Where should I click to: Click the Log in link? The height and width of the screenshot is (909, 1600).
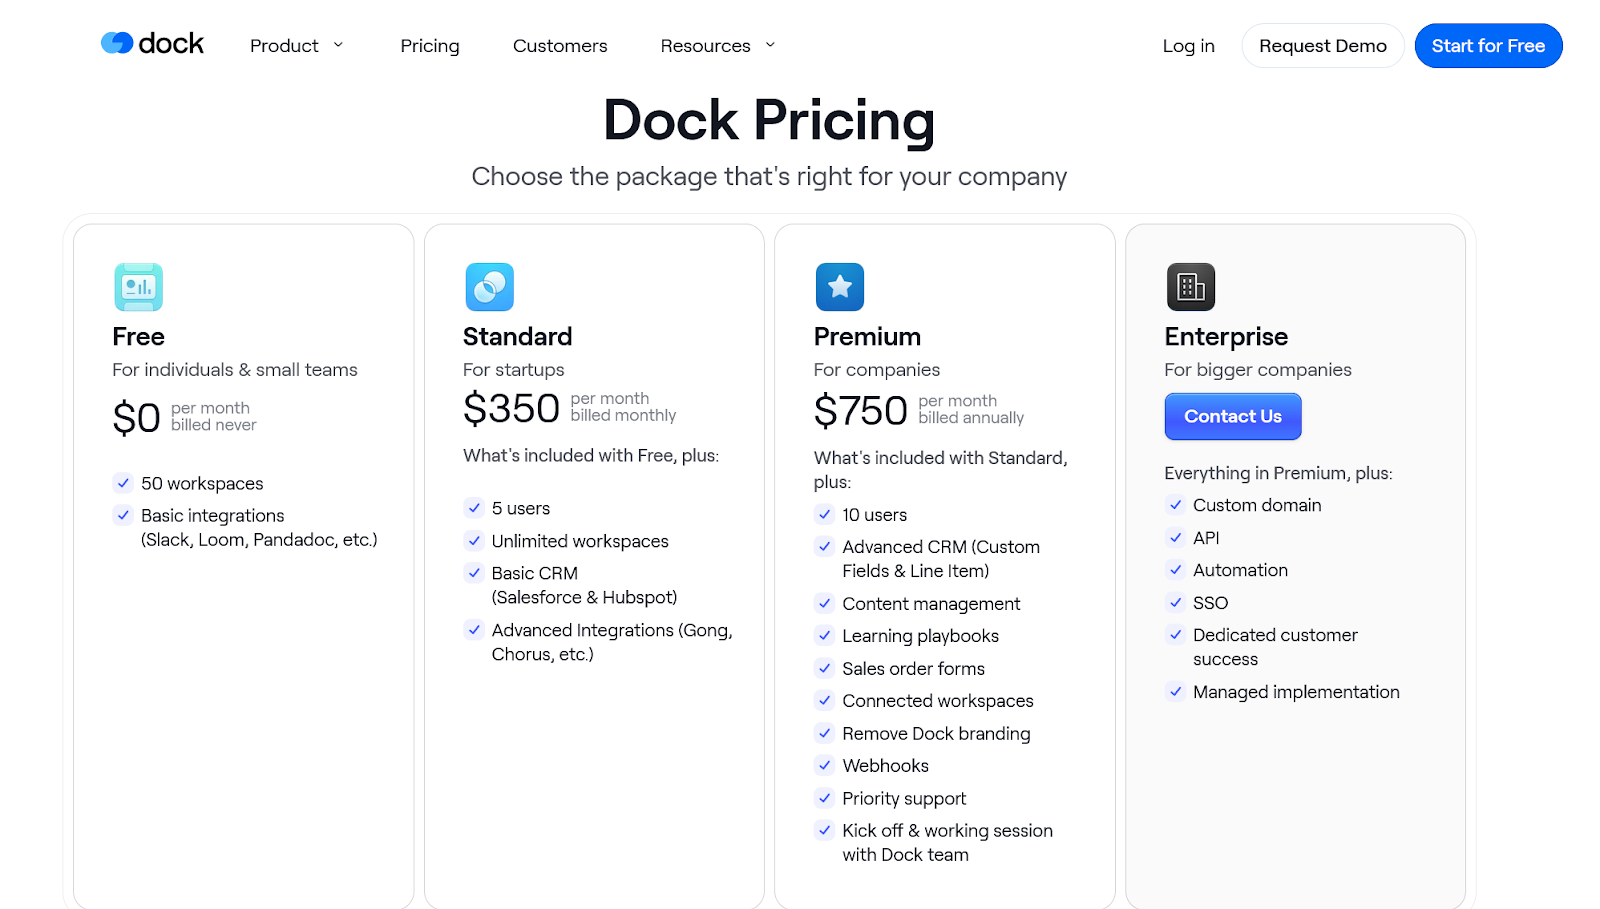point(1188,46)
